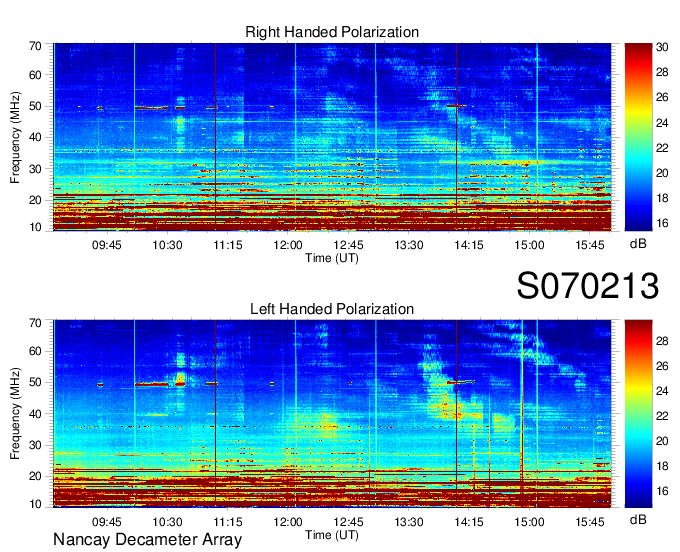Click the 28 dB value on Left Handed colorbar
Viewport: 680px width, 552px height.
[x=662, y=341]
